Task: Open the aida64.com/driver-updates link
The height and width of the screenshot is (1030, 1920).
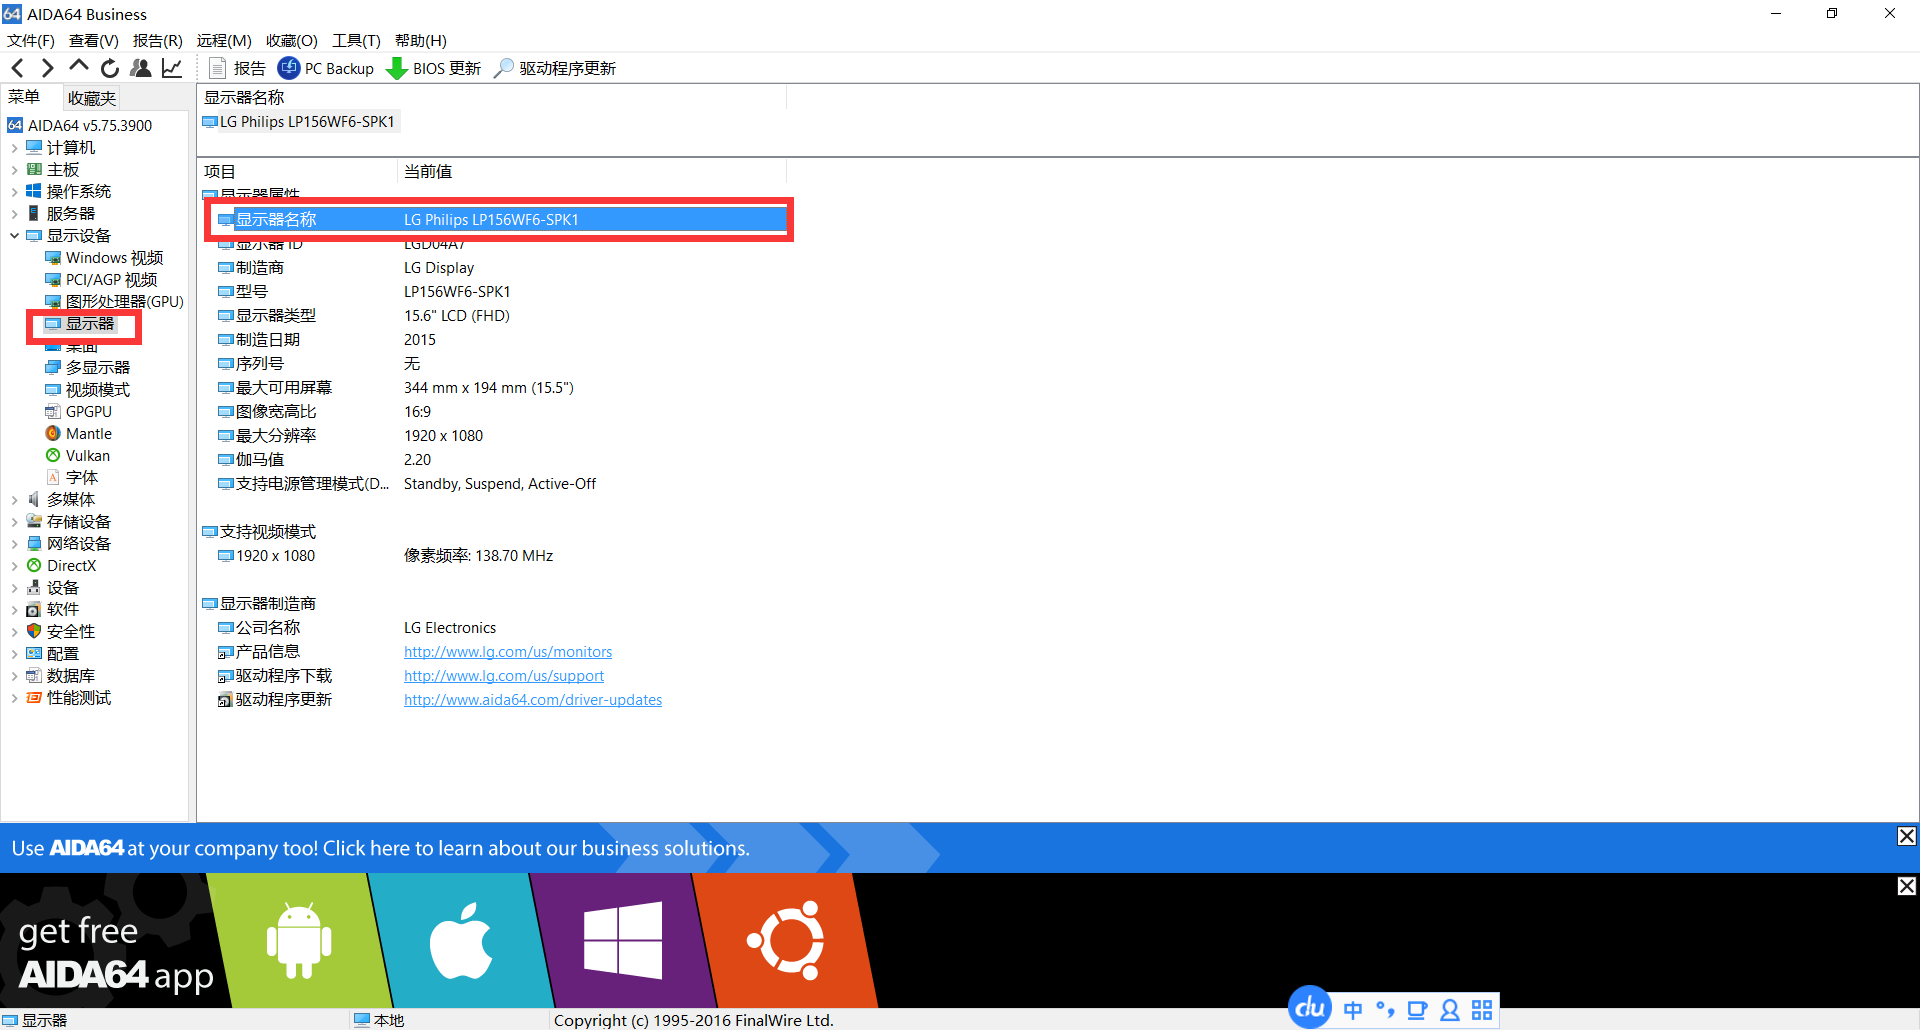Action: click(x=533, y=700)
